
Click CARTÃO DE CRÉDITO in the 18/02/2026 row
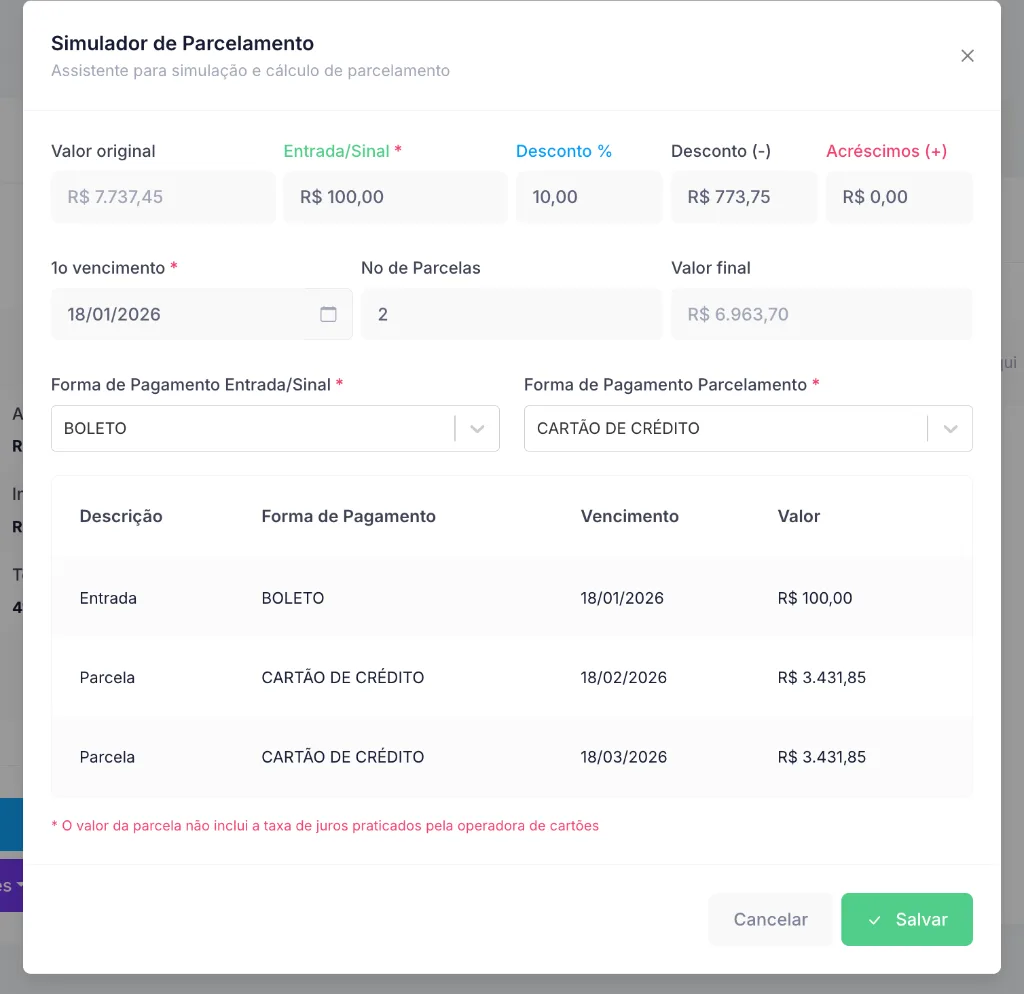click(x=343, y=678)
